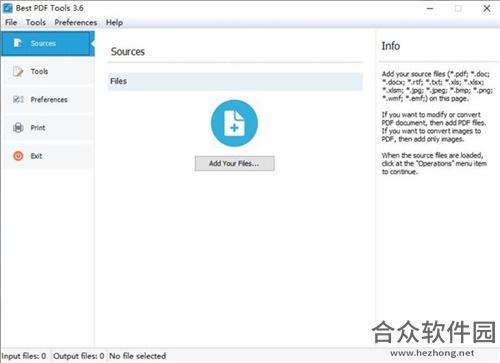Select the Exit label in the sidebar
Viewport: 500px width, 363px height.
pos(36,156)
